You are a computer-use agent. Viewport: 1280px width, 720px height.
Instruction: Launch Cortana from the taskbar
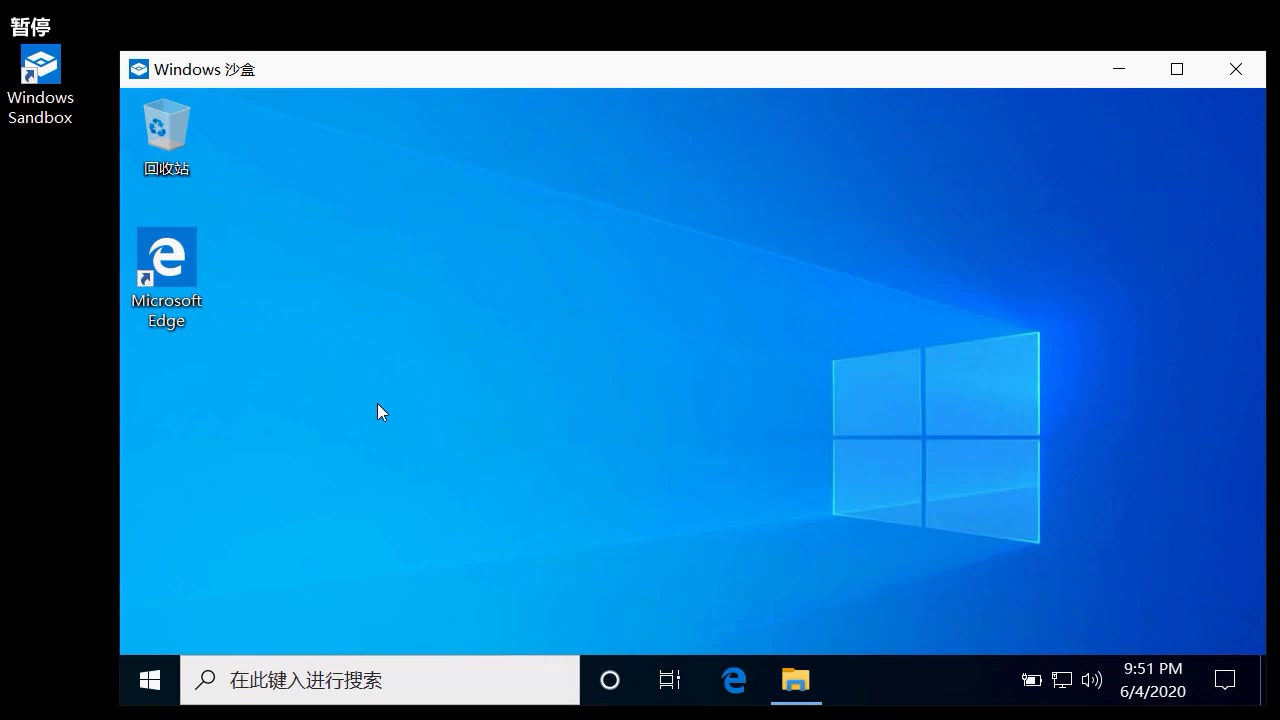tap(609, 680)
